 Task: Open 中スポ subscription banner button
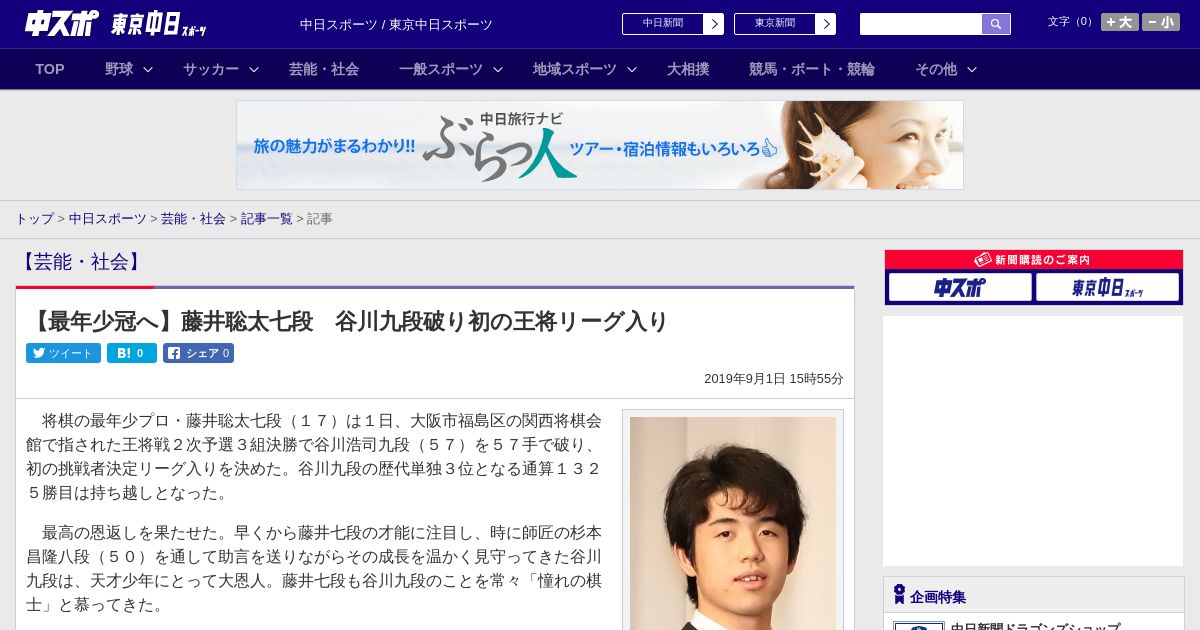click(x=960, y=288)
